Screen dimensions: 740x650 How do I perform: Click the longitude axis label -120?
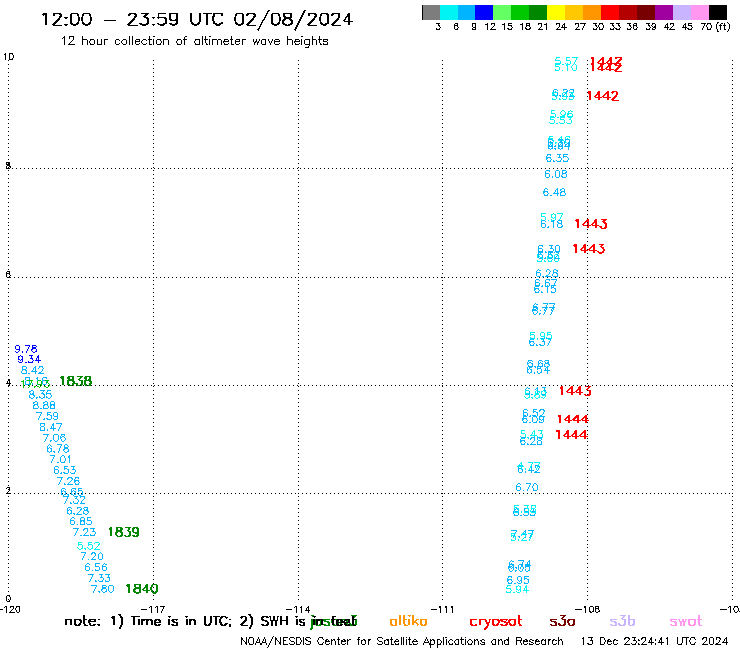(10, 609)
